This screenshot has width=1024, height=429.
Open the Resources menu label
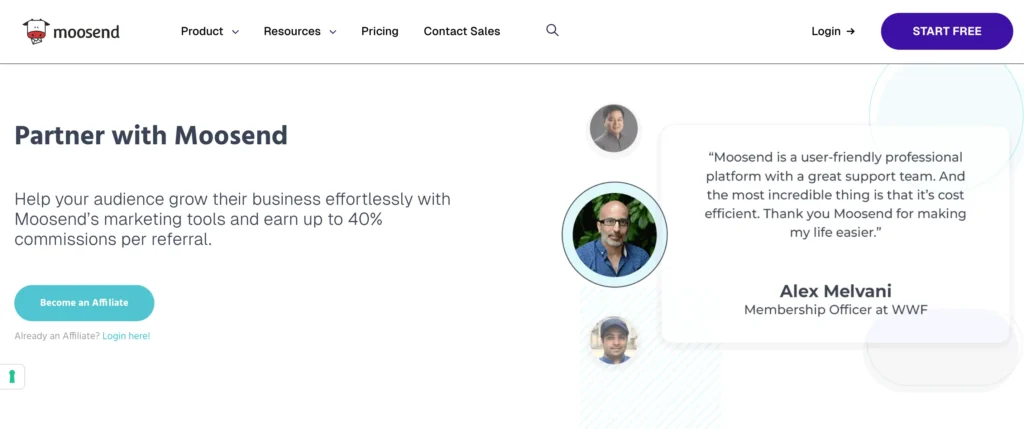292,31
